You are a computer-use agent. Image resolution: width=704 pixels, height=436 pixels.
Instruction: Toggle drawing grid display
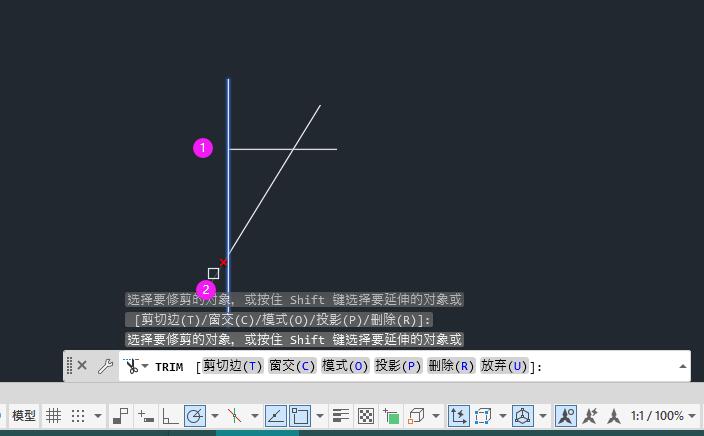pos(53,416)
